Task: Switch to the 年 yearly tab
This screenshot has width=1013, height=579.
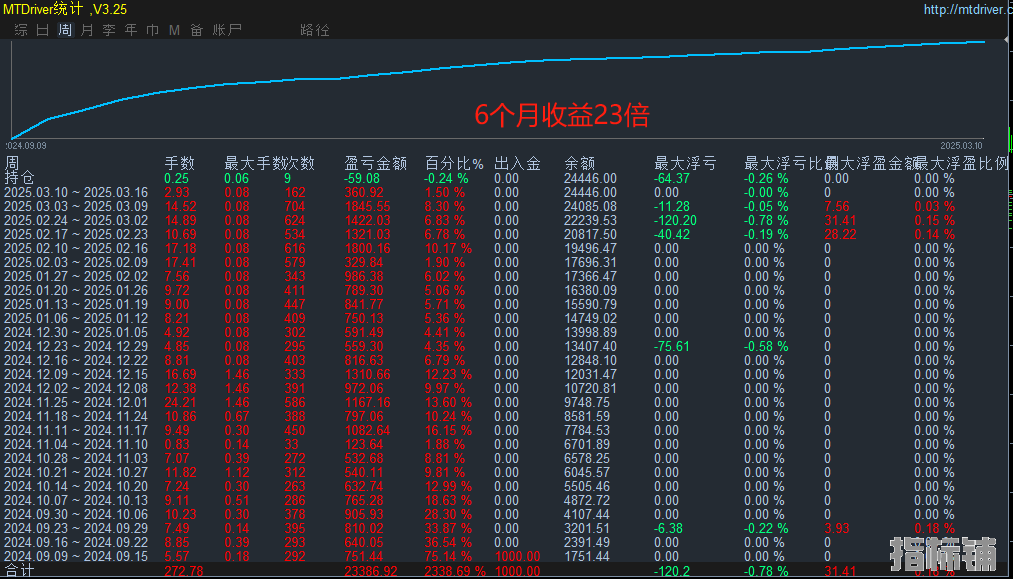Action: [x=131, y=30]
